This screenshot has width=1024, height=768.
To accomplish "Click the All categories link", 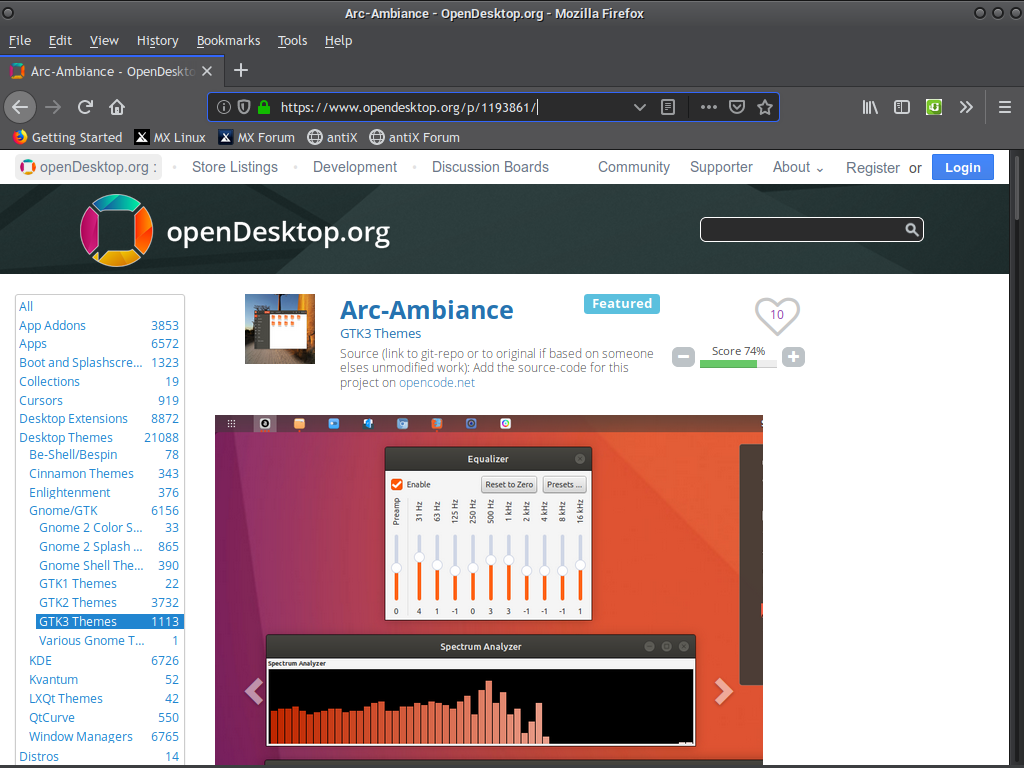I will [25, 306].
